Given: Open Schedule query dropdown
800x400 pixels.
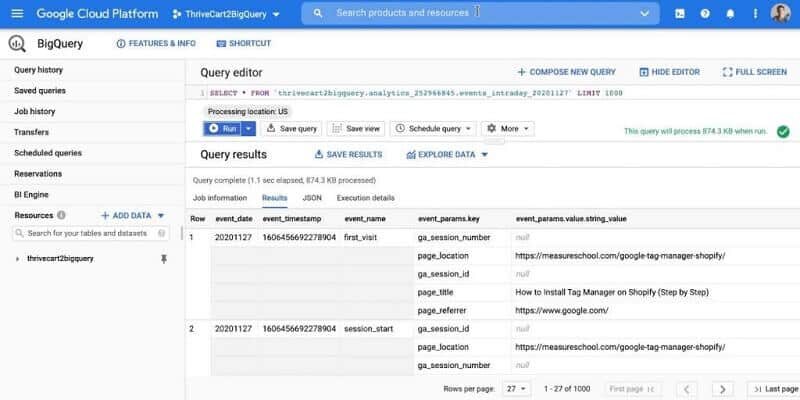Looking at the screenshot, I should coord(433,129).
